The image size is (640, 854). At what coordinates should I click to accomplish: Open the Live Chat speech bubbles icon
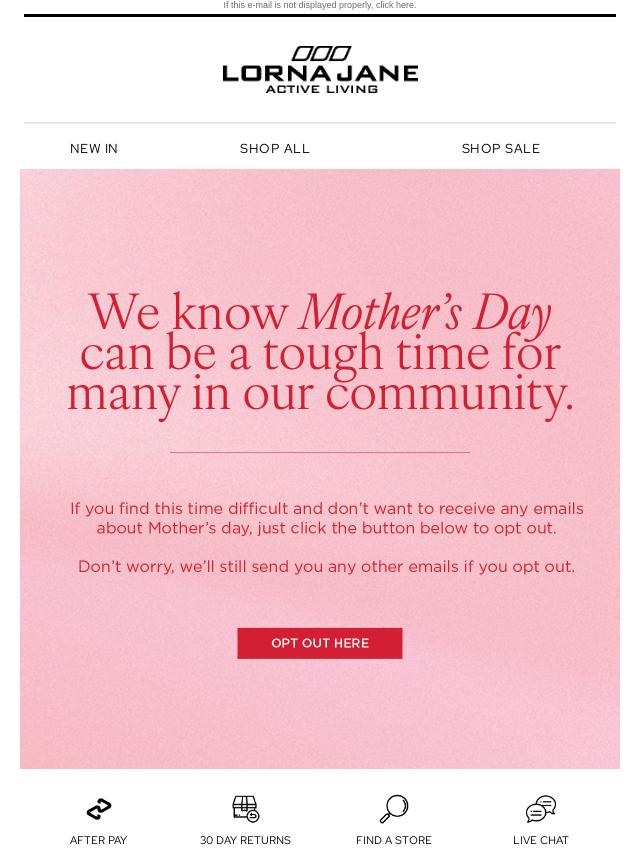pyautogui.click(x=540, y=808)
